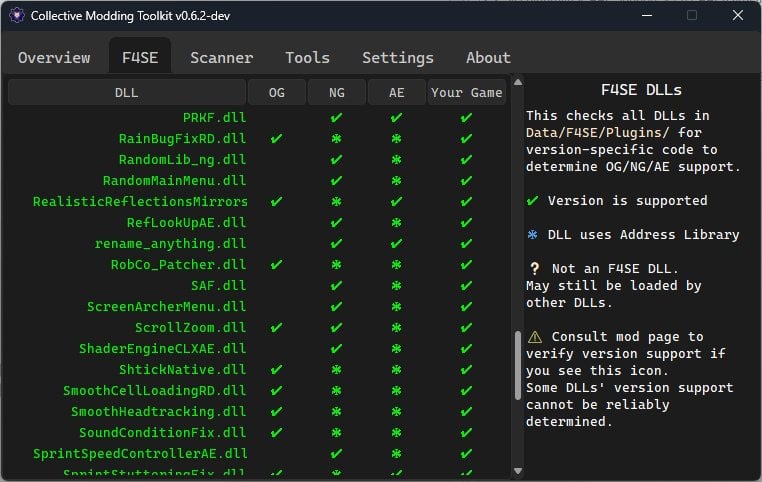Viewport: 762px width, 482px height.
Task: Select RandomMainMenu.dll entry
Action: pyautogui.click(x=174, y=180)
